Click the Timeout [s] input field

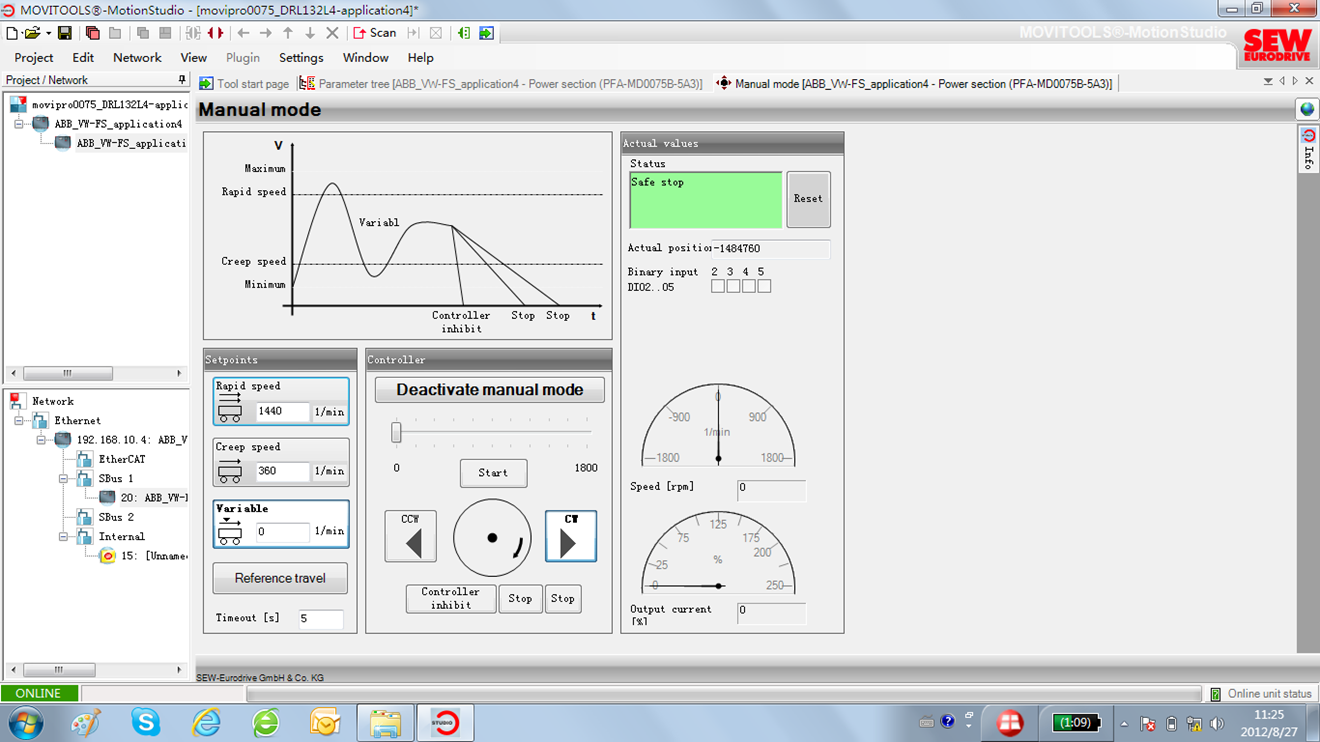[x=320, y=619]
